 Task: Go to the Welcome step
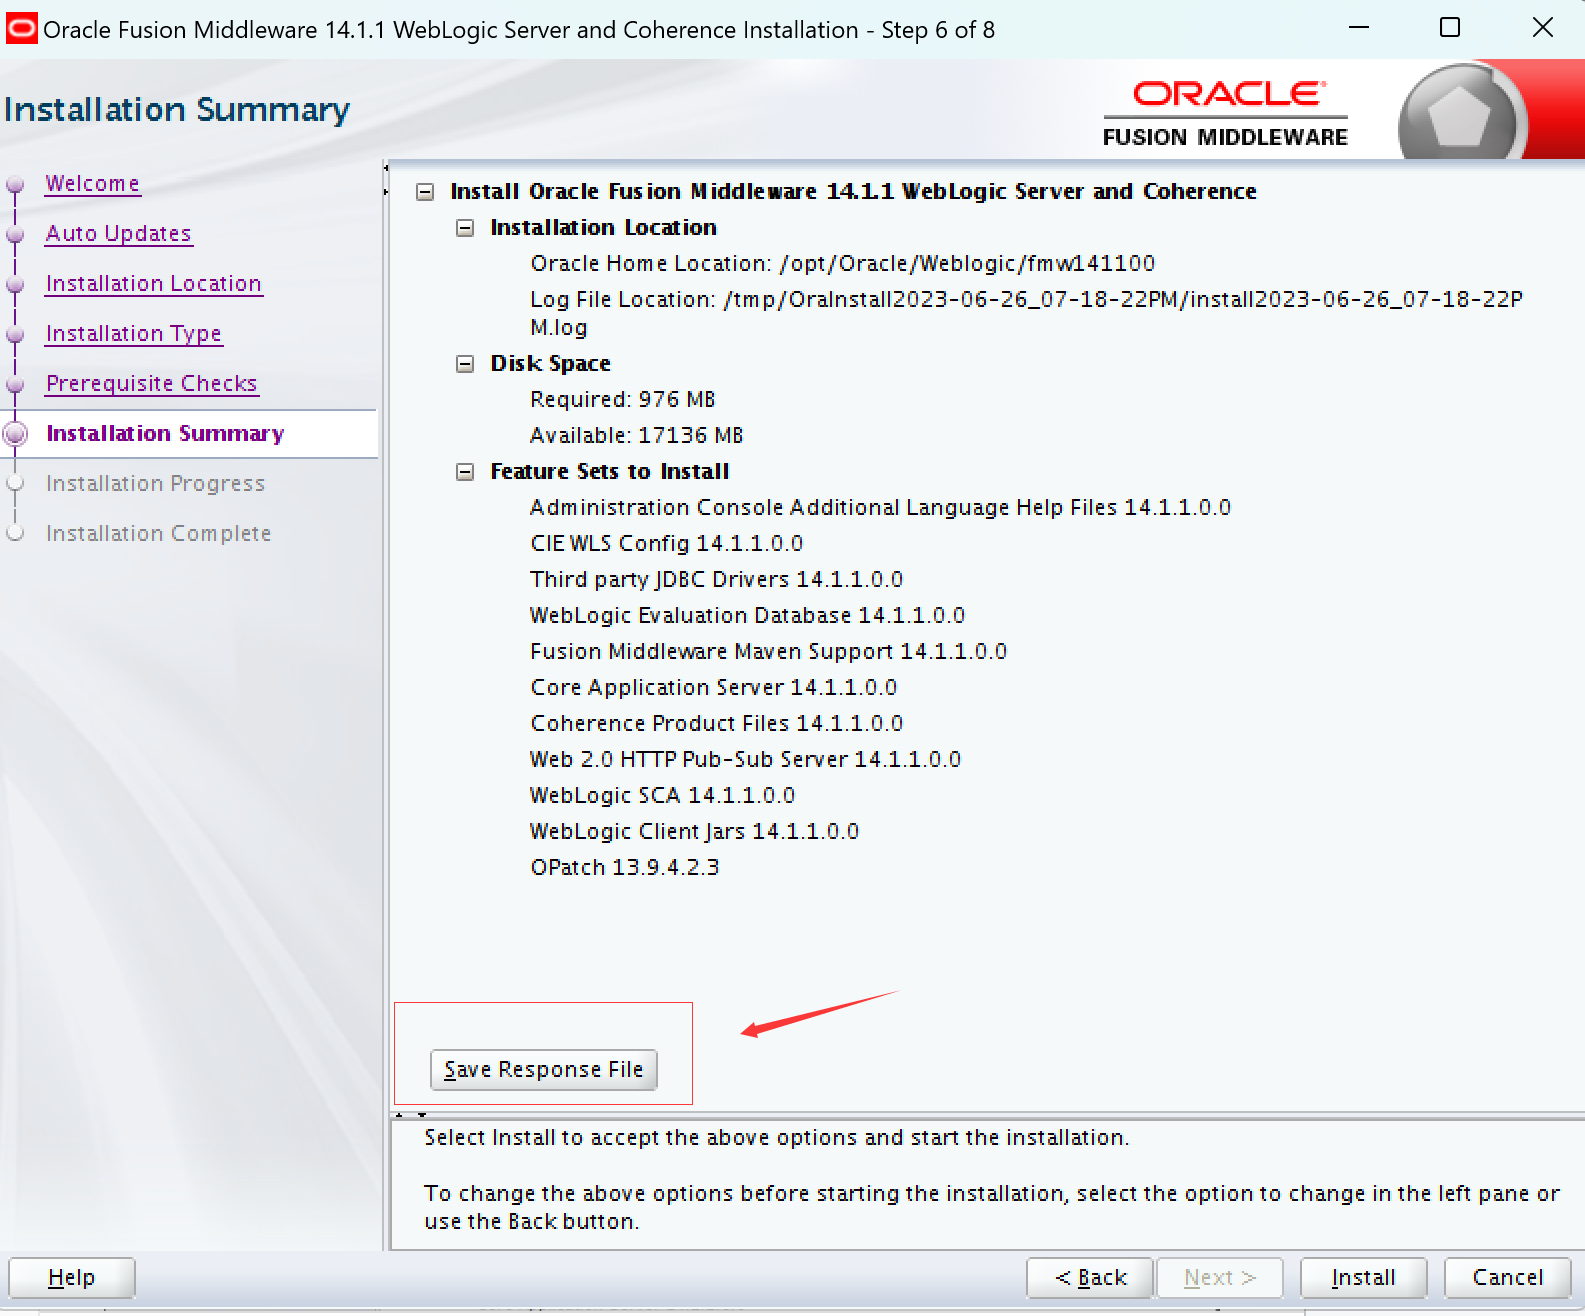(92, 184)
